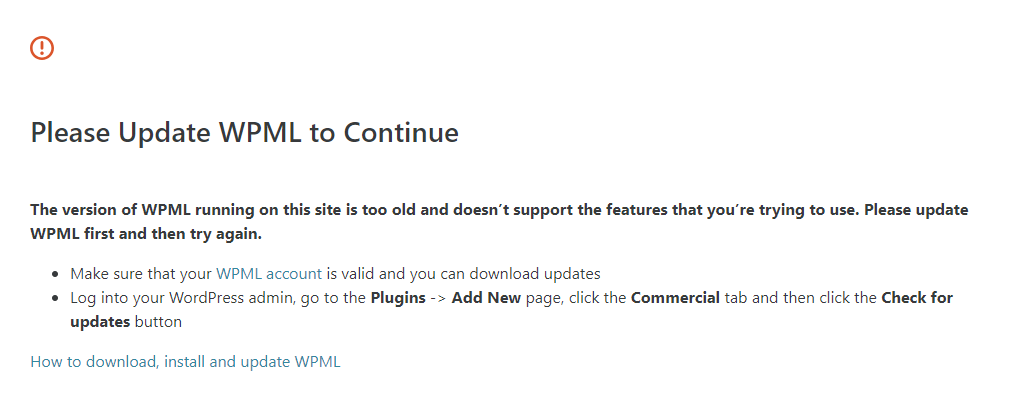This screenshot has width=1011, height=411.
Task: Click the bold "Add New" text
Action: coord(486,298)
